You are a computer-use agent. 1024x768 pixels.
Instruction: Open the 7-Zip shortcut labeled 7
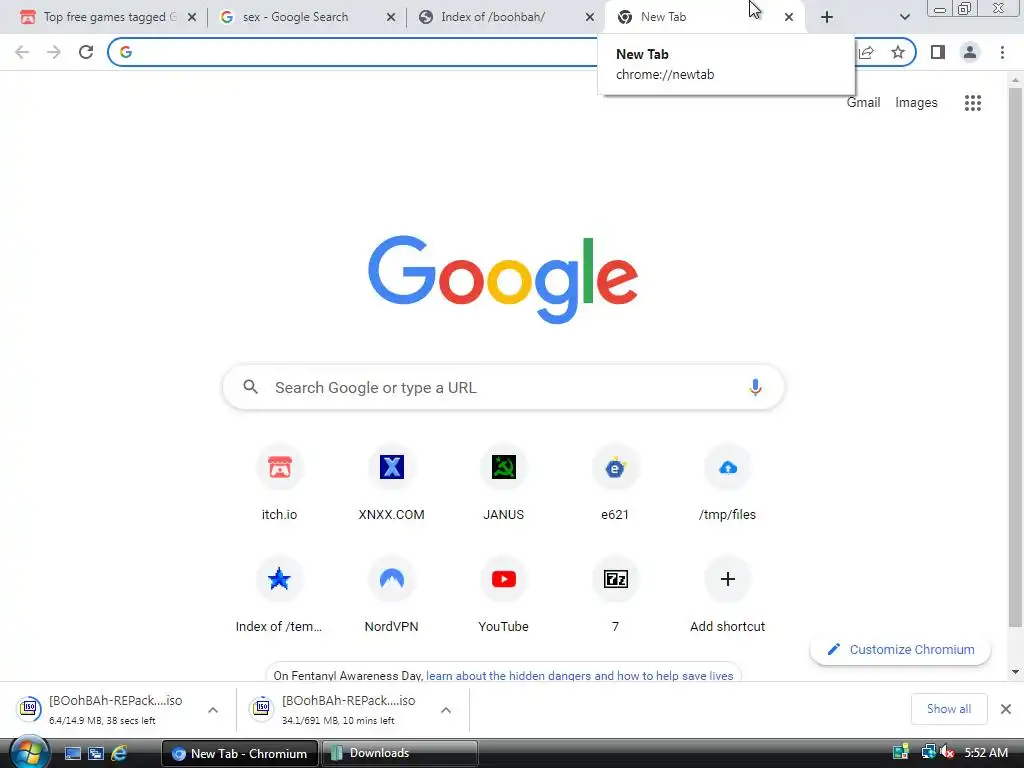tap(615, 596)
